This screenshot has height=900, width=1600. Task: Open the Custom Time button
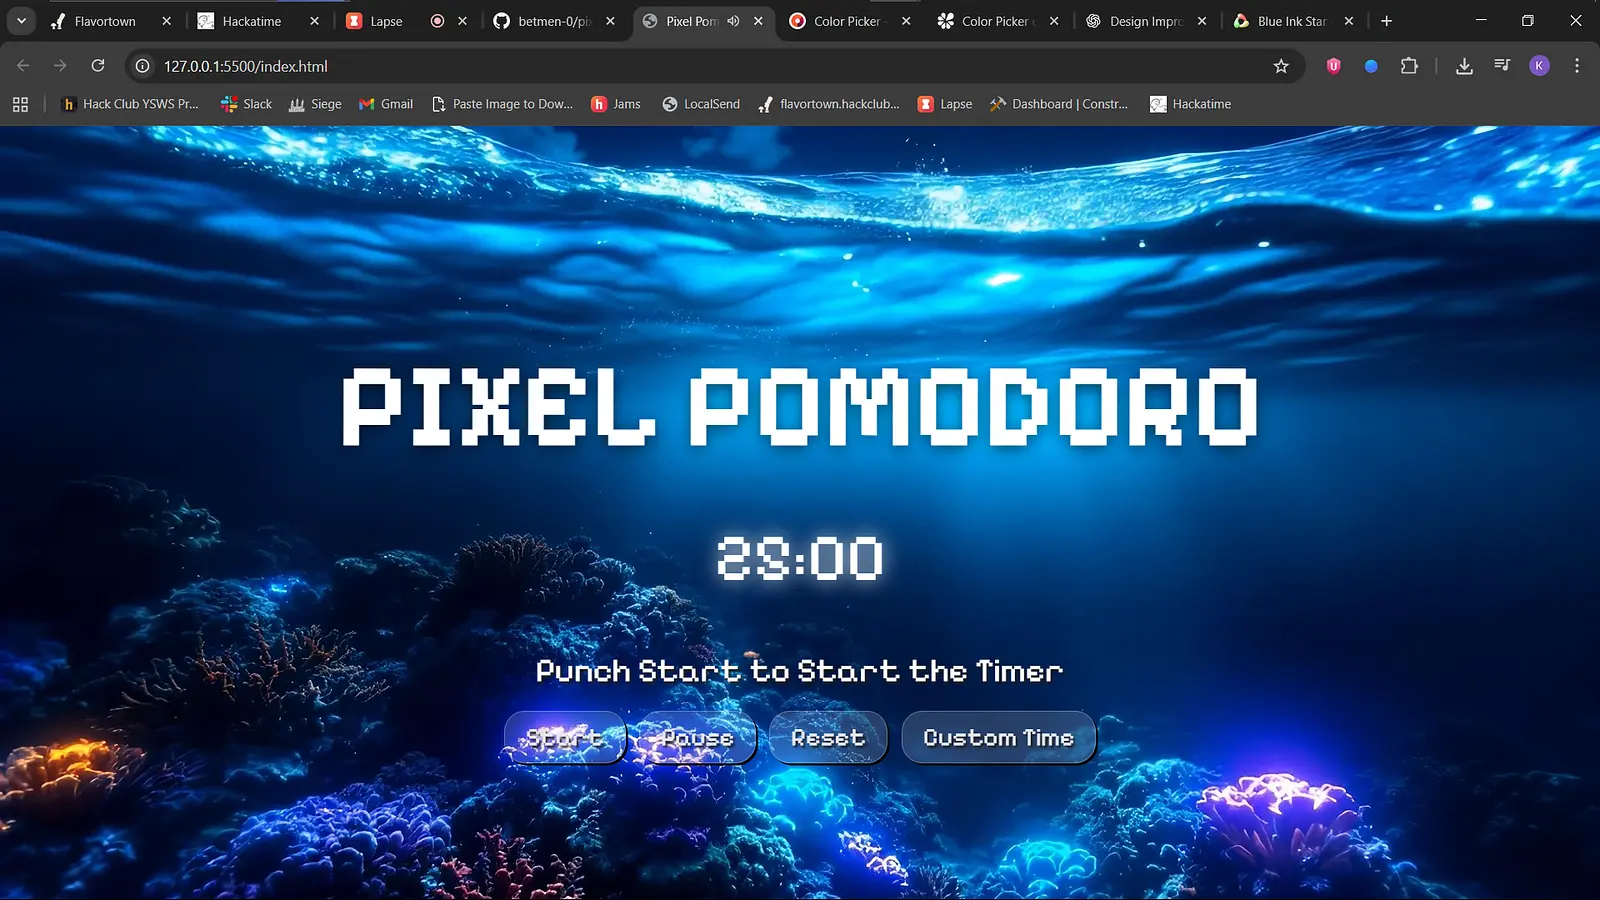coord(997,737)
